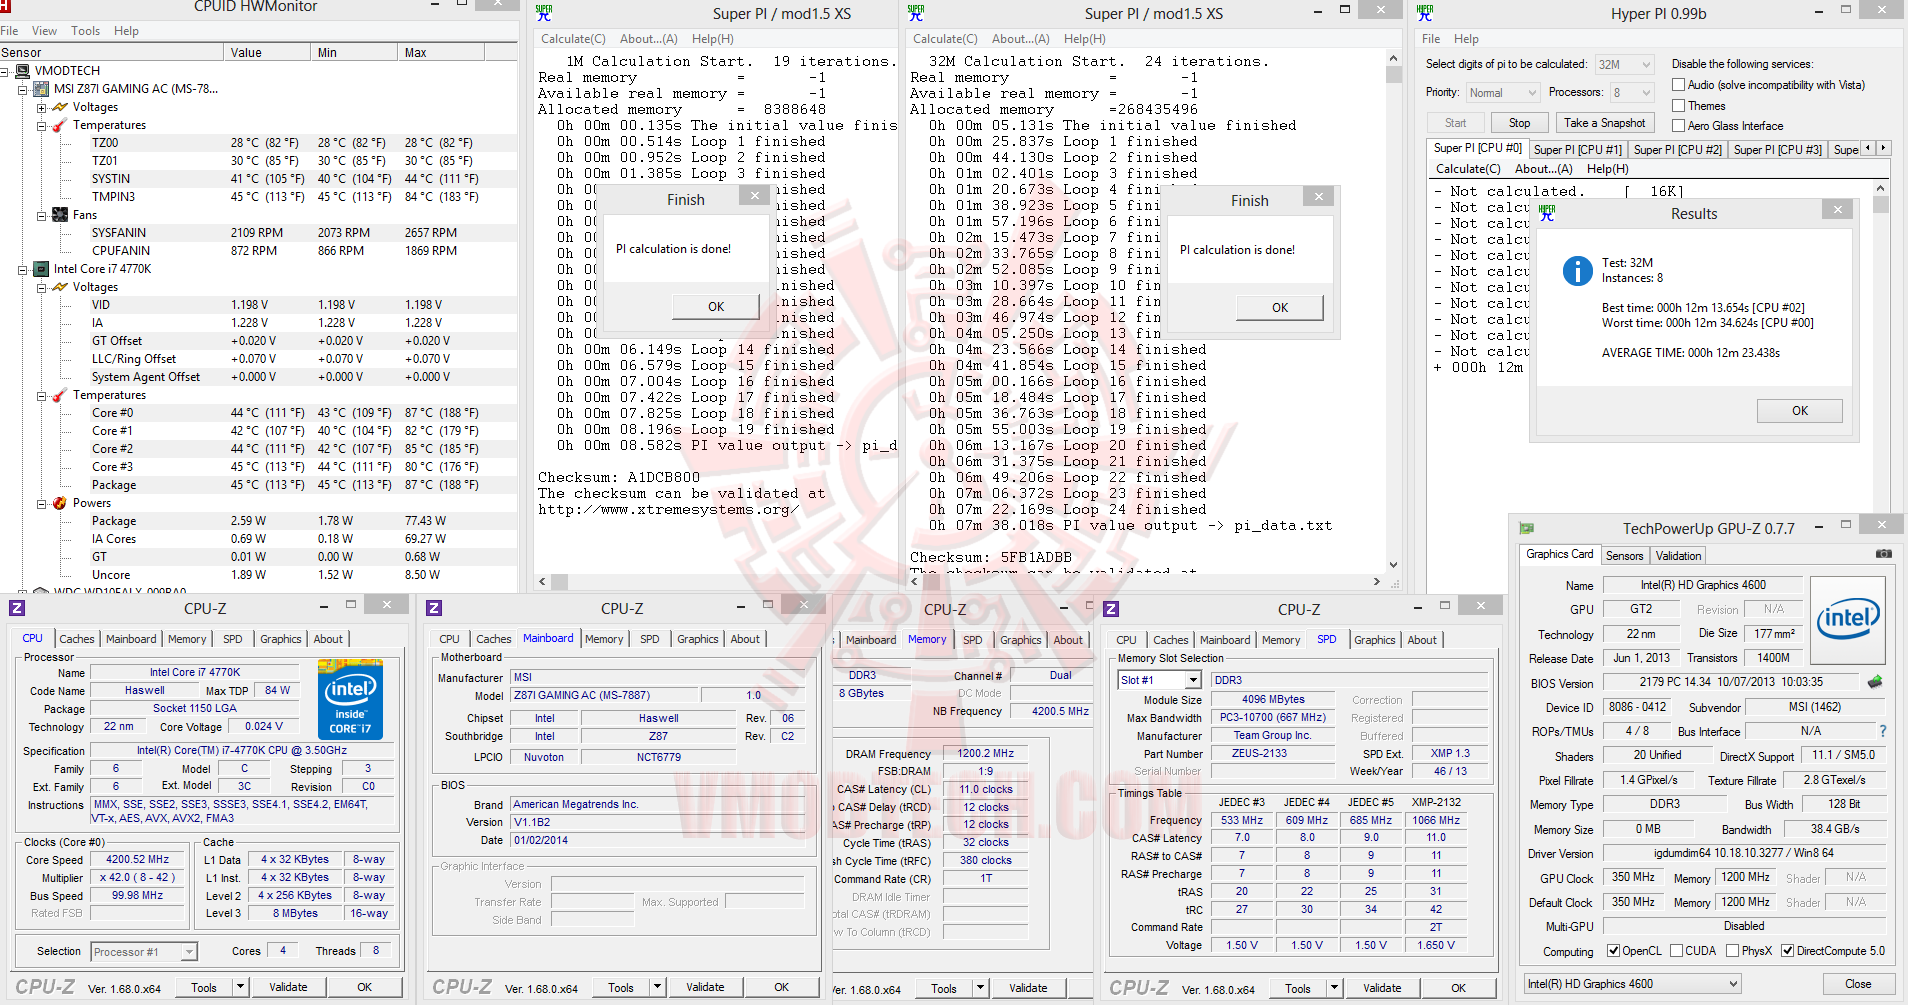Viewport: 1908px width, 1005px height.
Task: Open the Graphics tab in CPU-Z SPD window
Action: [1375, 640]
